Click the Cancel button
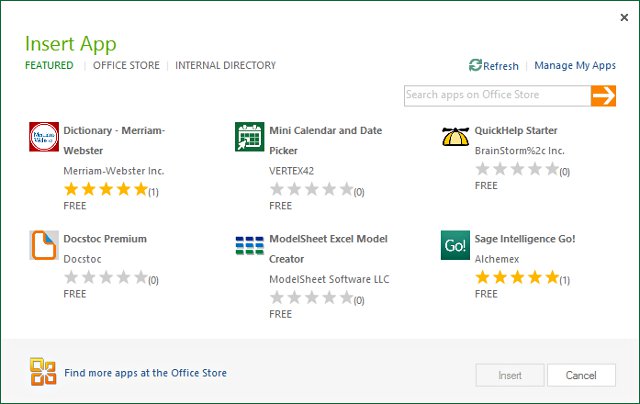 coord(581,375)
